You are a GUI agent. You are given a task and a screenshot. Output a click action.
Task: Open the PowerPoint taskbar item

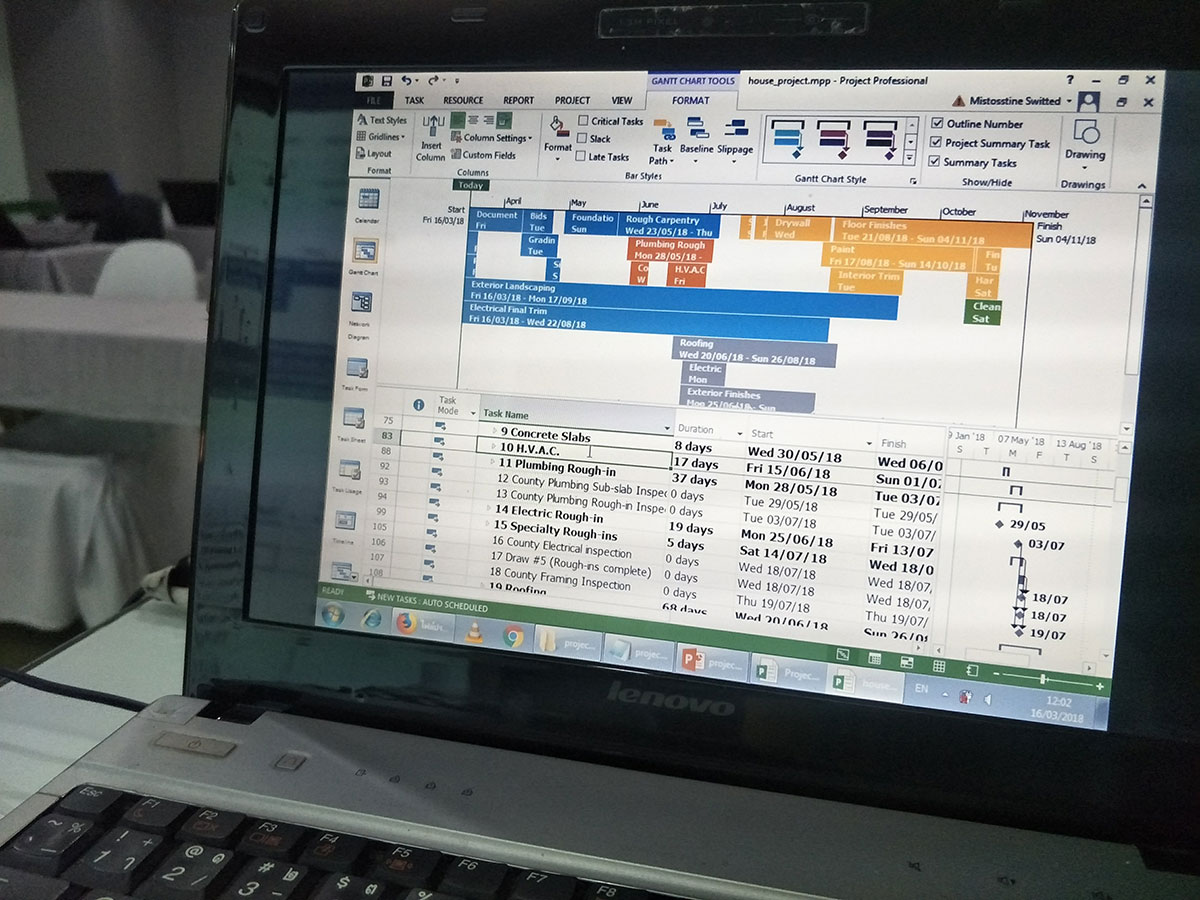[714, 662]
